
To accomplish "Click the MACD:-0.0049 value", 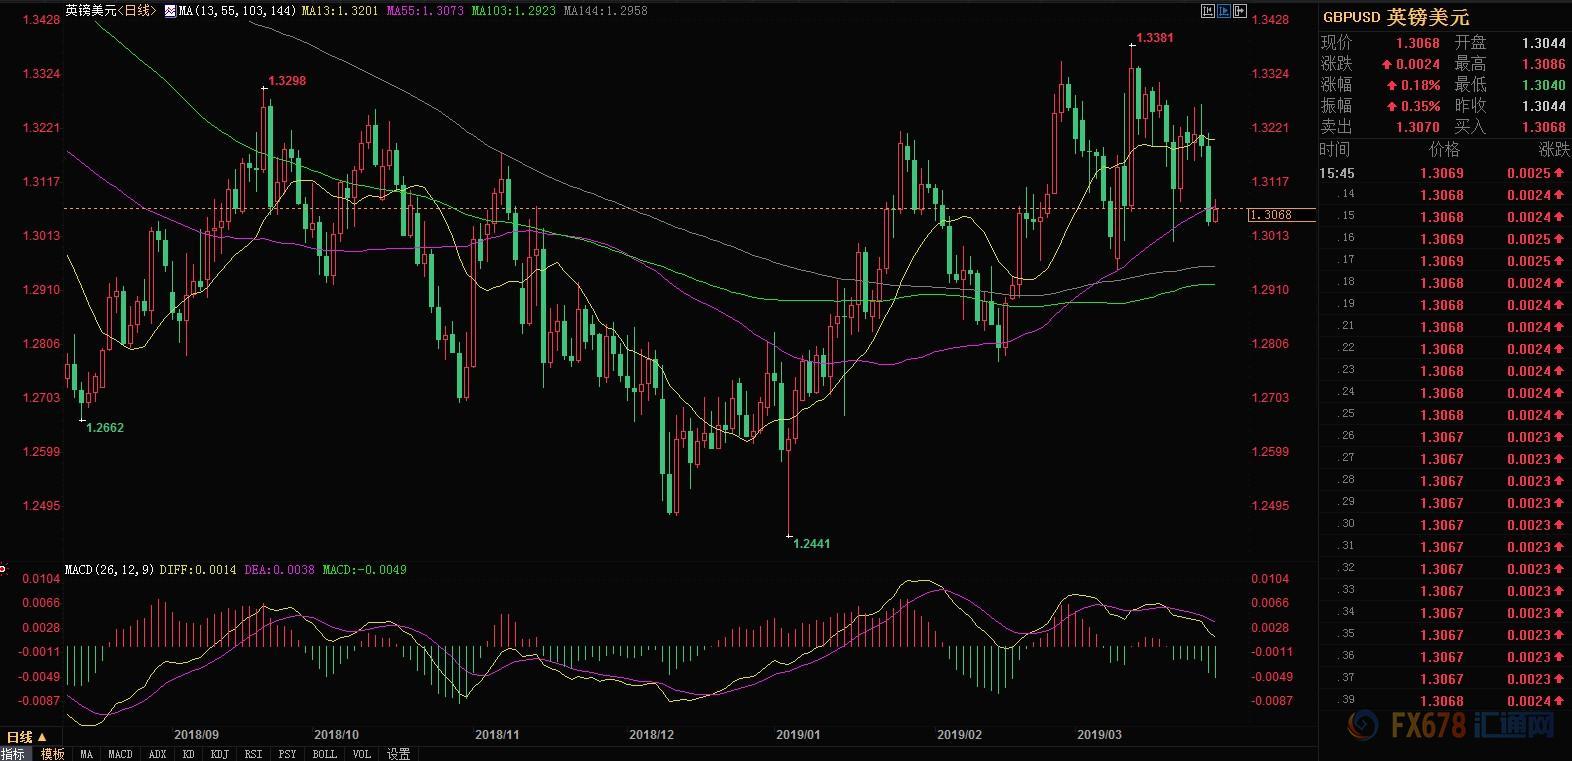I will tap(365, 570).
